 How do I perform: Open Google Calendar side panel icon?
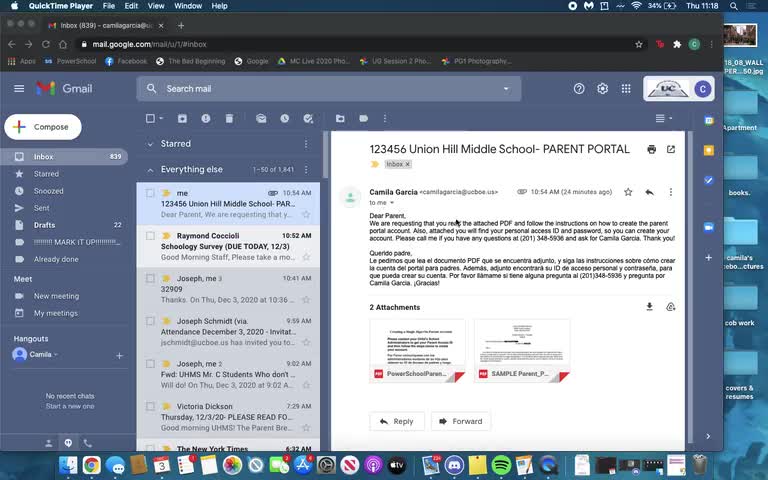[709, 120]
